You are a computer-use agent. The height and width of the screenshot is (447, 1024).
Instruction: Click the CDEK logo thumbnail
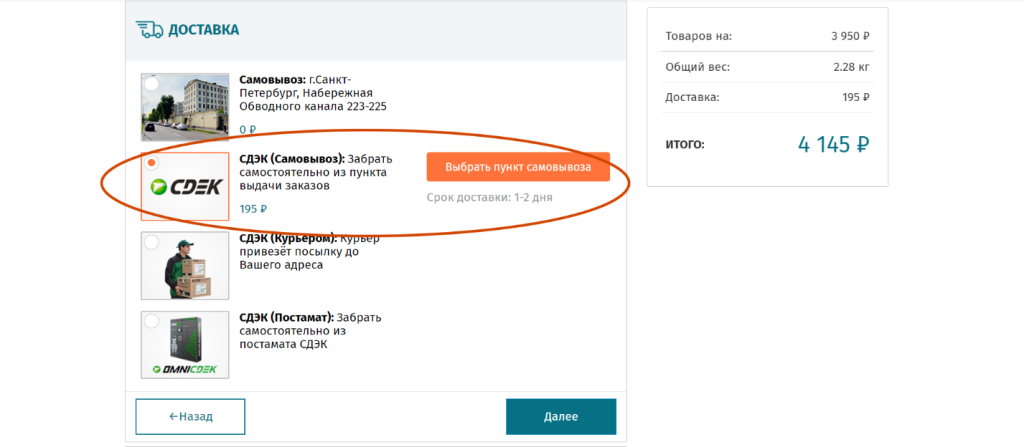pyautogui.click(x=185, y=186)
